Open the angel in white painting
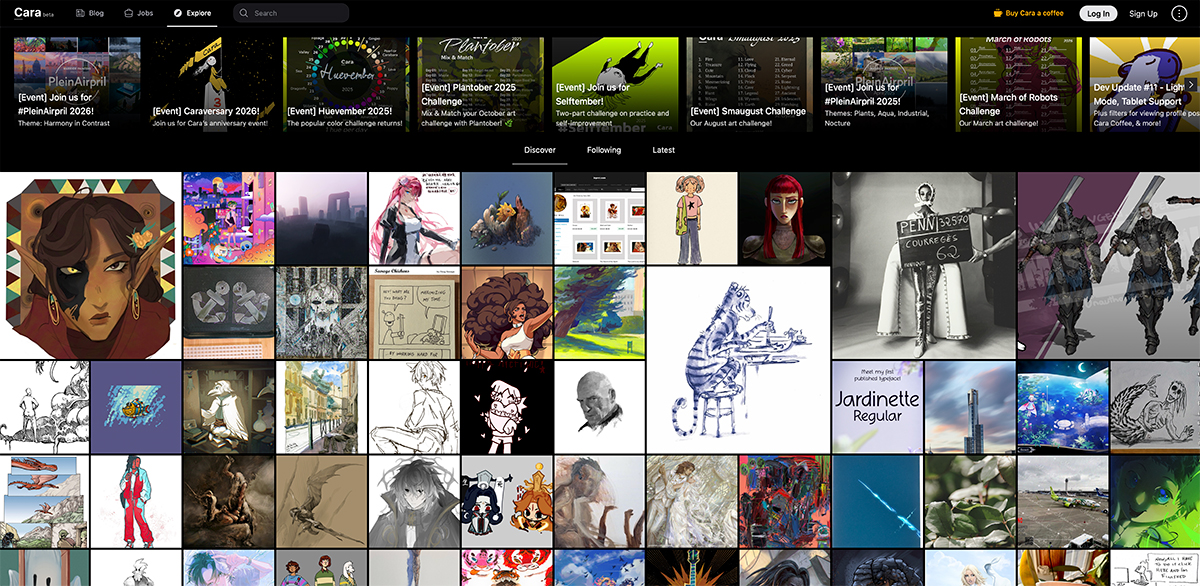Screen dimensions: 1200x586 coord(692,502)
